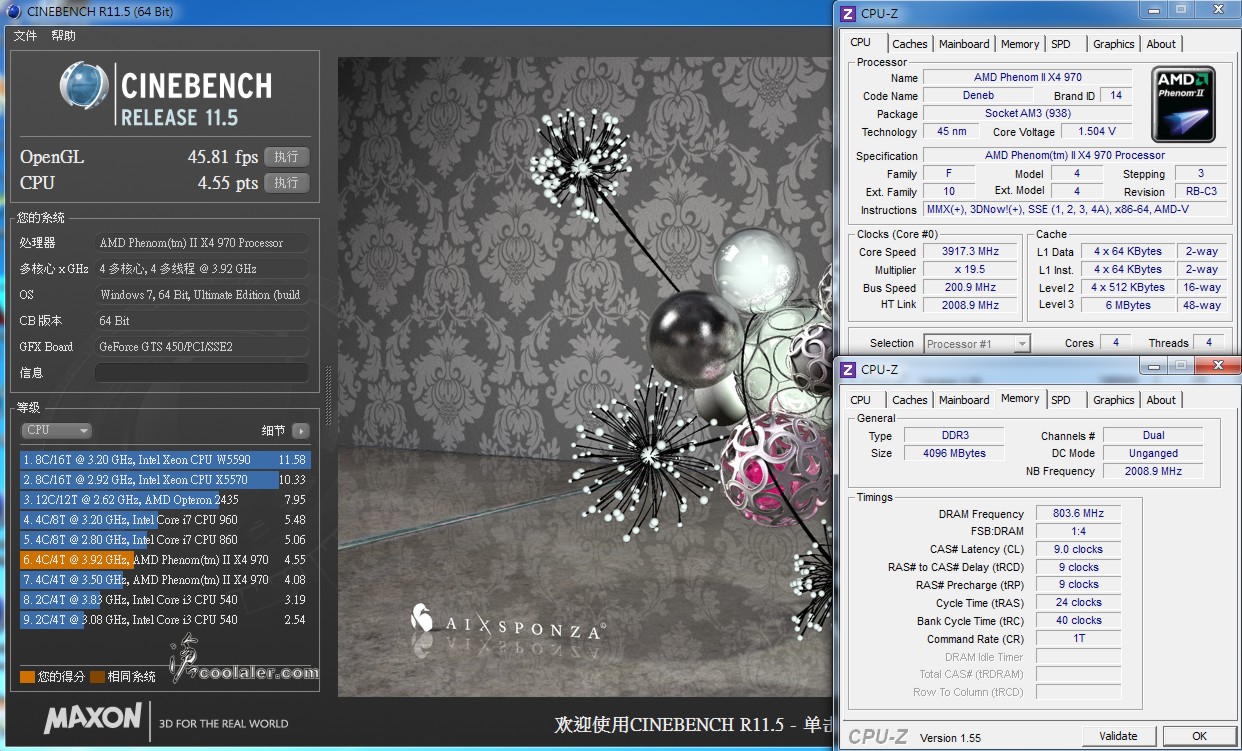Select the Intel Core i7 CPU 960 ranking row

coord(165,520)
